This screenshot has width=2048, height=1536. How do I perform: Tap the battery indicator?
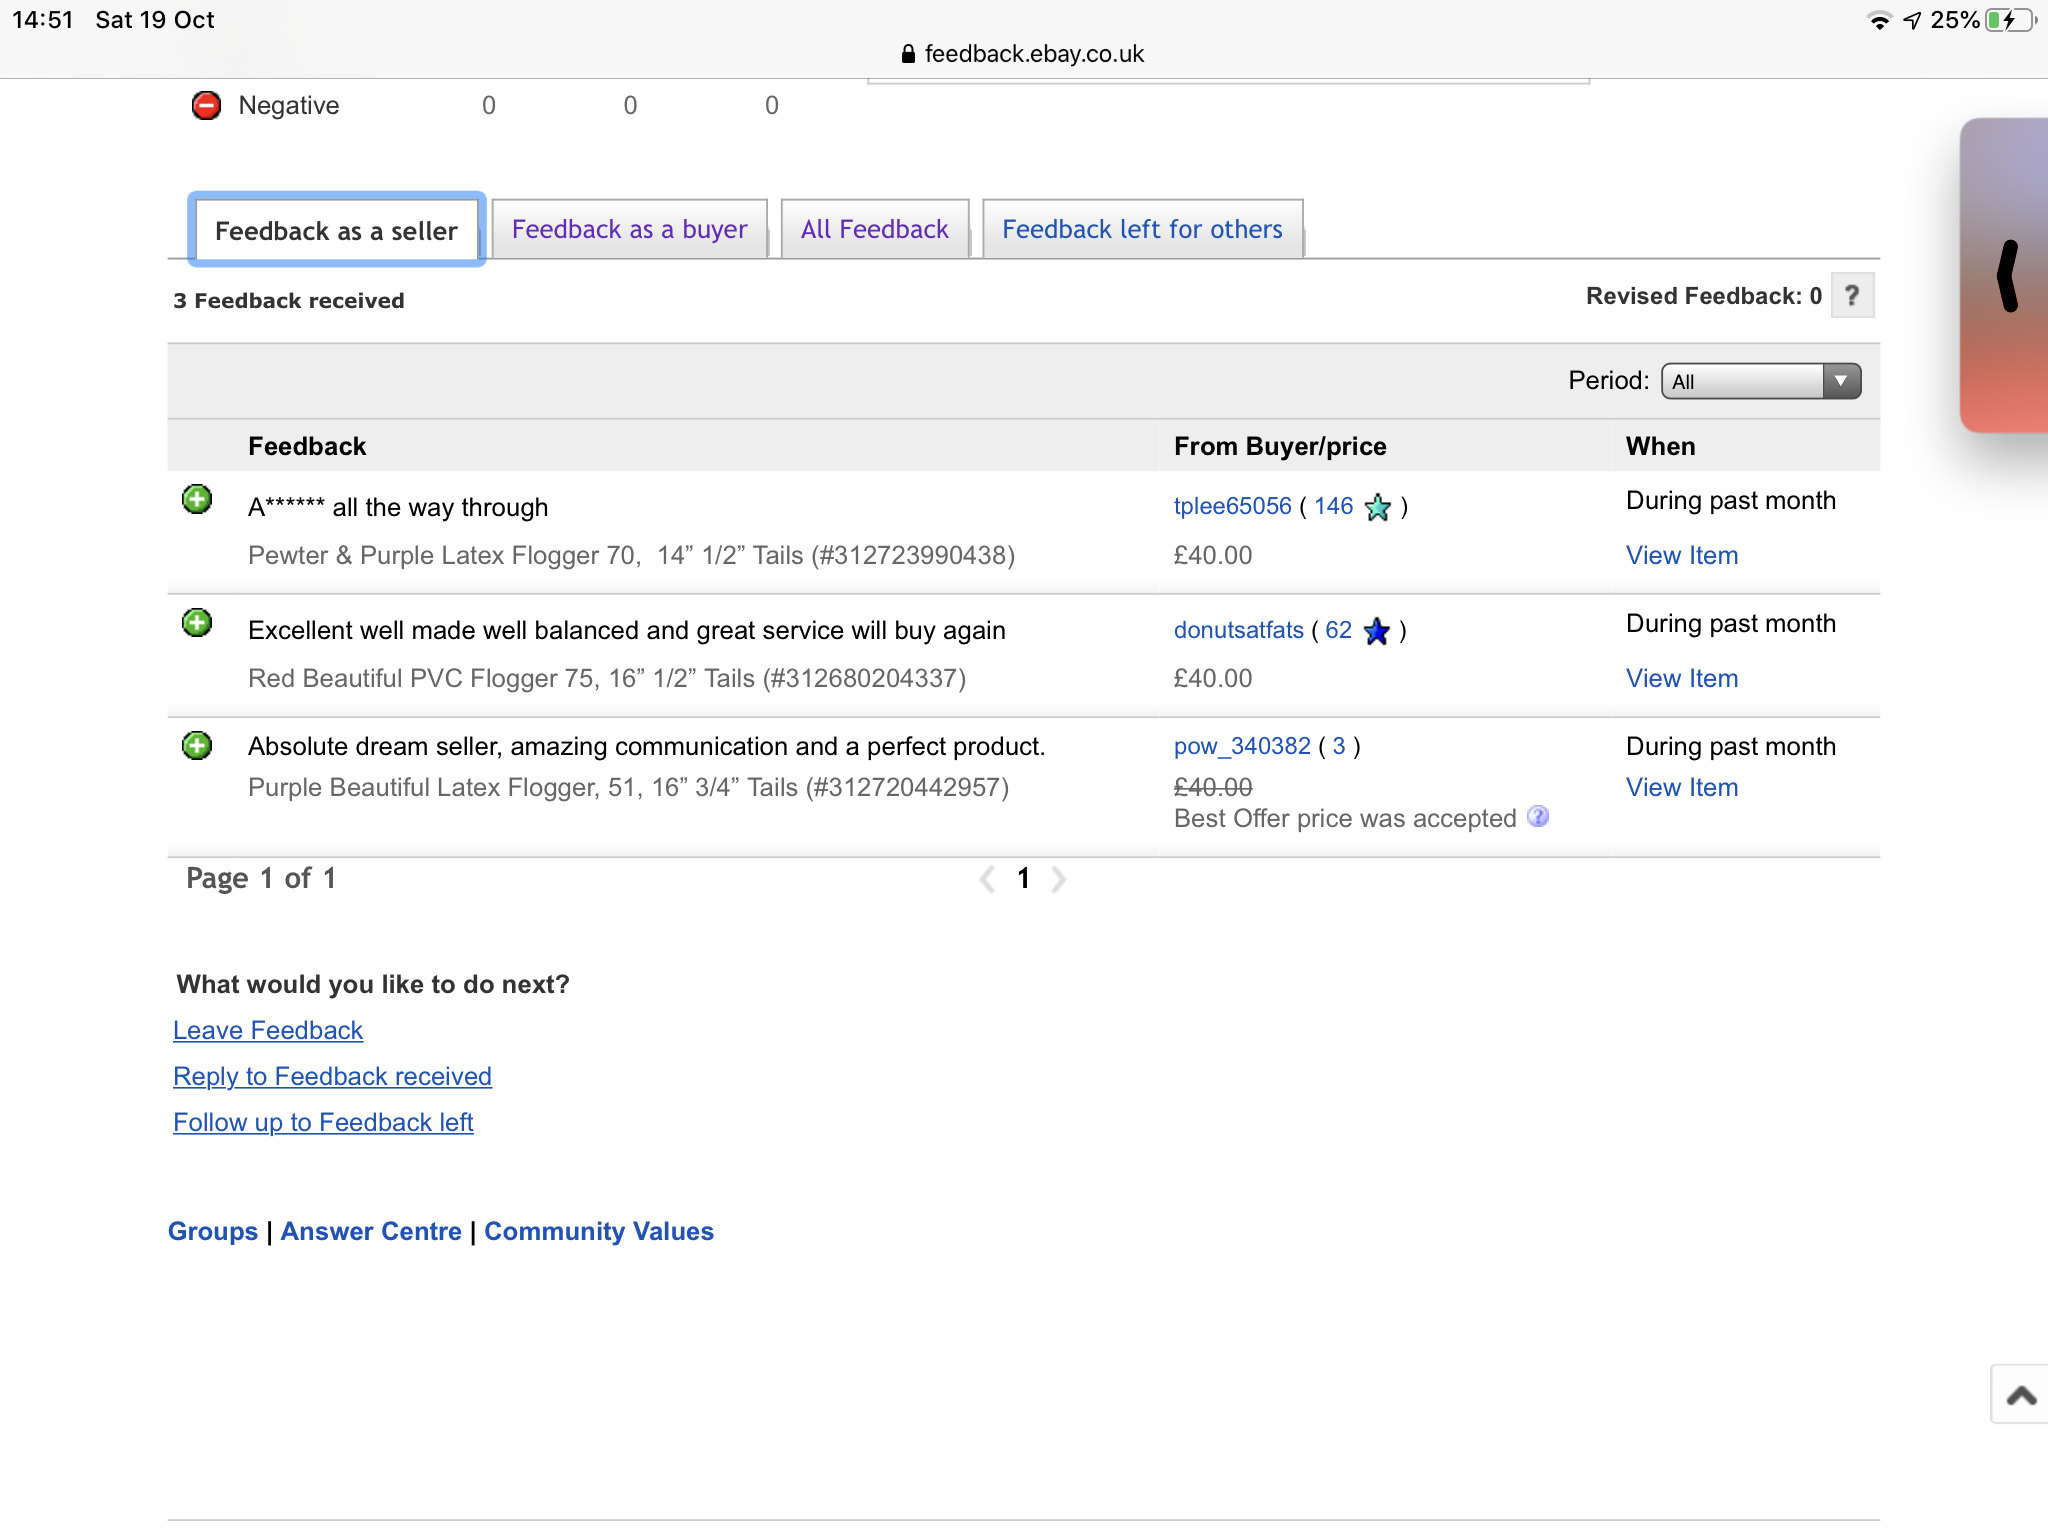pos(2011,20)
